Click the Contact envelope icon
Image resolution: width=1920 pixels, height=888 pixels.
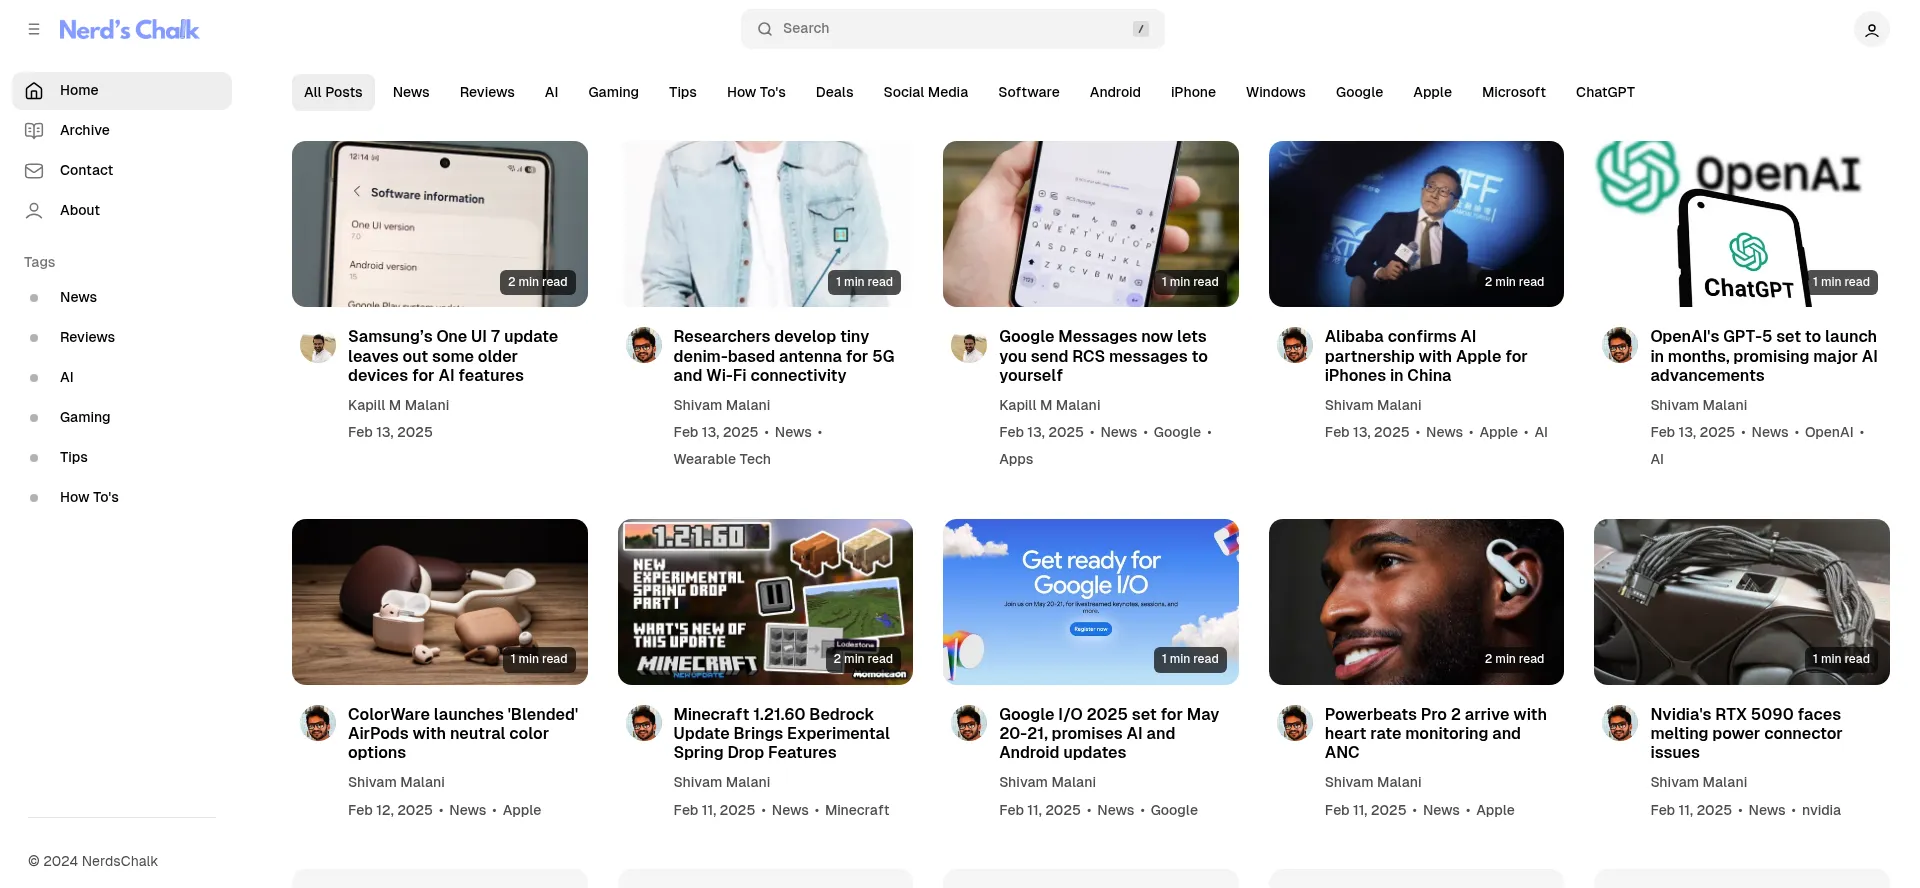point(34,171)
